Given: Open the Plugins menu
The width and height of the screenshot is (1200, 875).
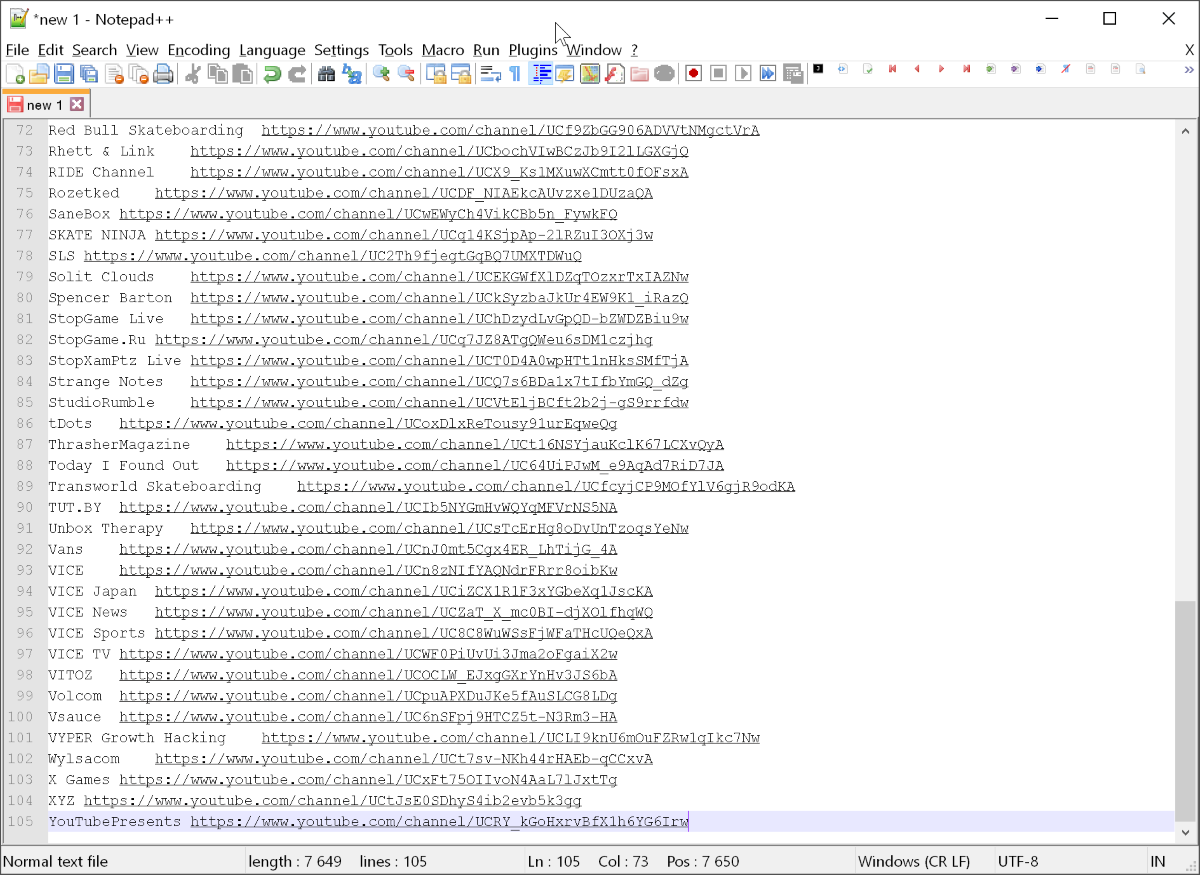Looking at the screenshot, I should [x=533, y=50].
